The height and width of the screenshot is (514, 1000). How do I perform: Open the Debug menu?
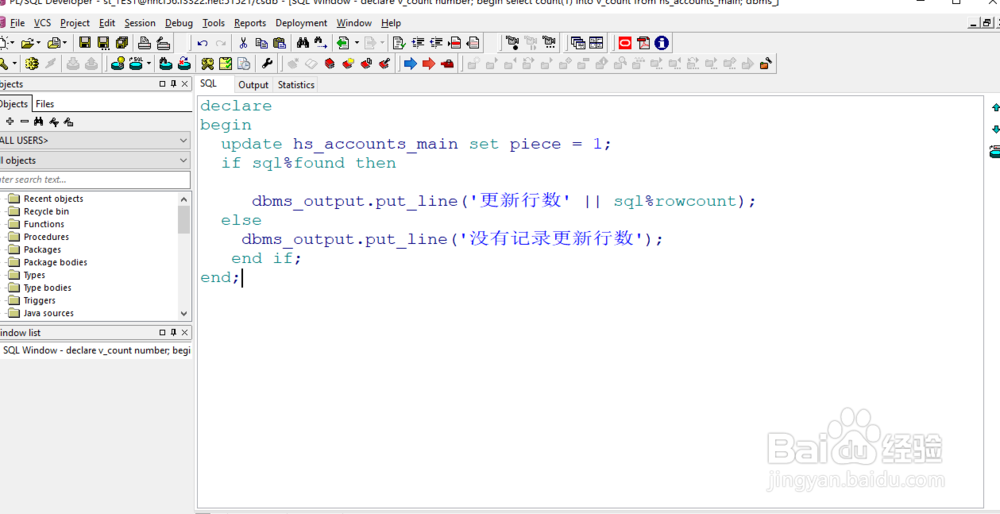click(179, 23)
